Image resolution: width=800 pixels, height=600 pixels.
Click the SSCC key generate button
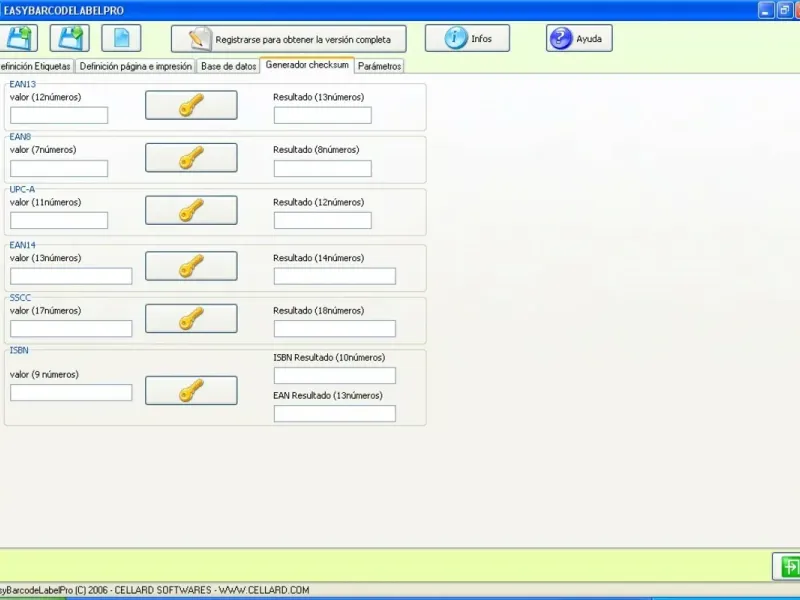(191, 318)
